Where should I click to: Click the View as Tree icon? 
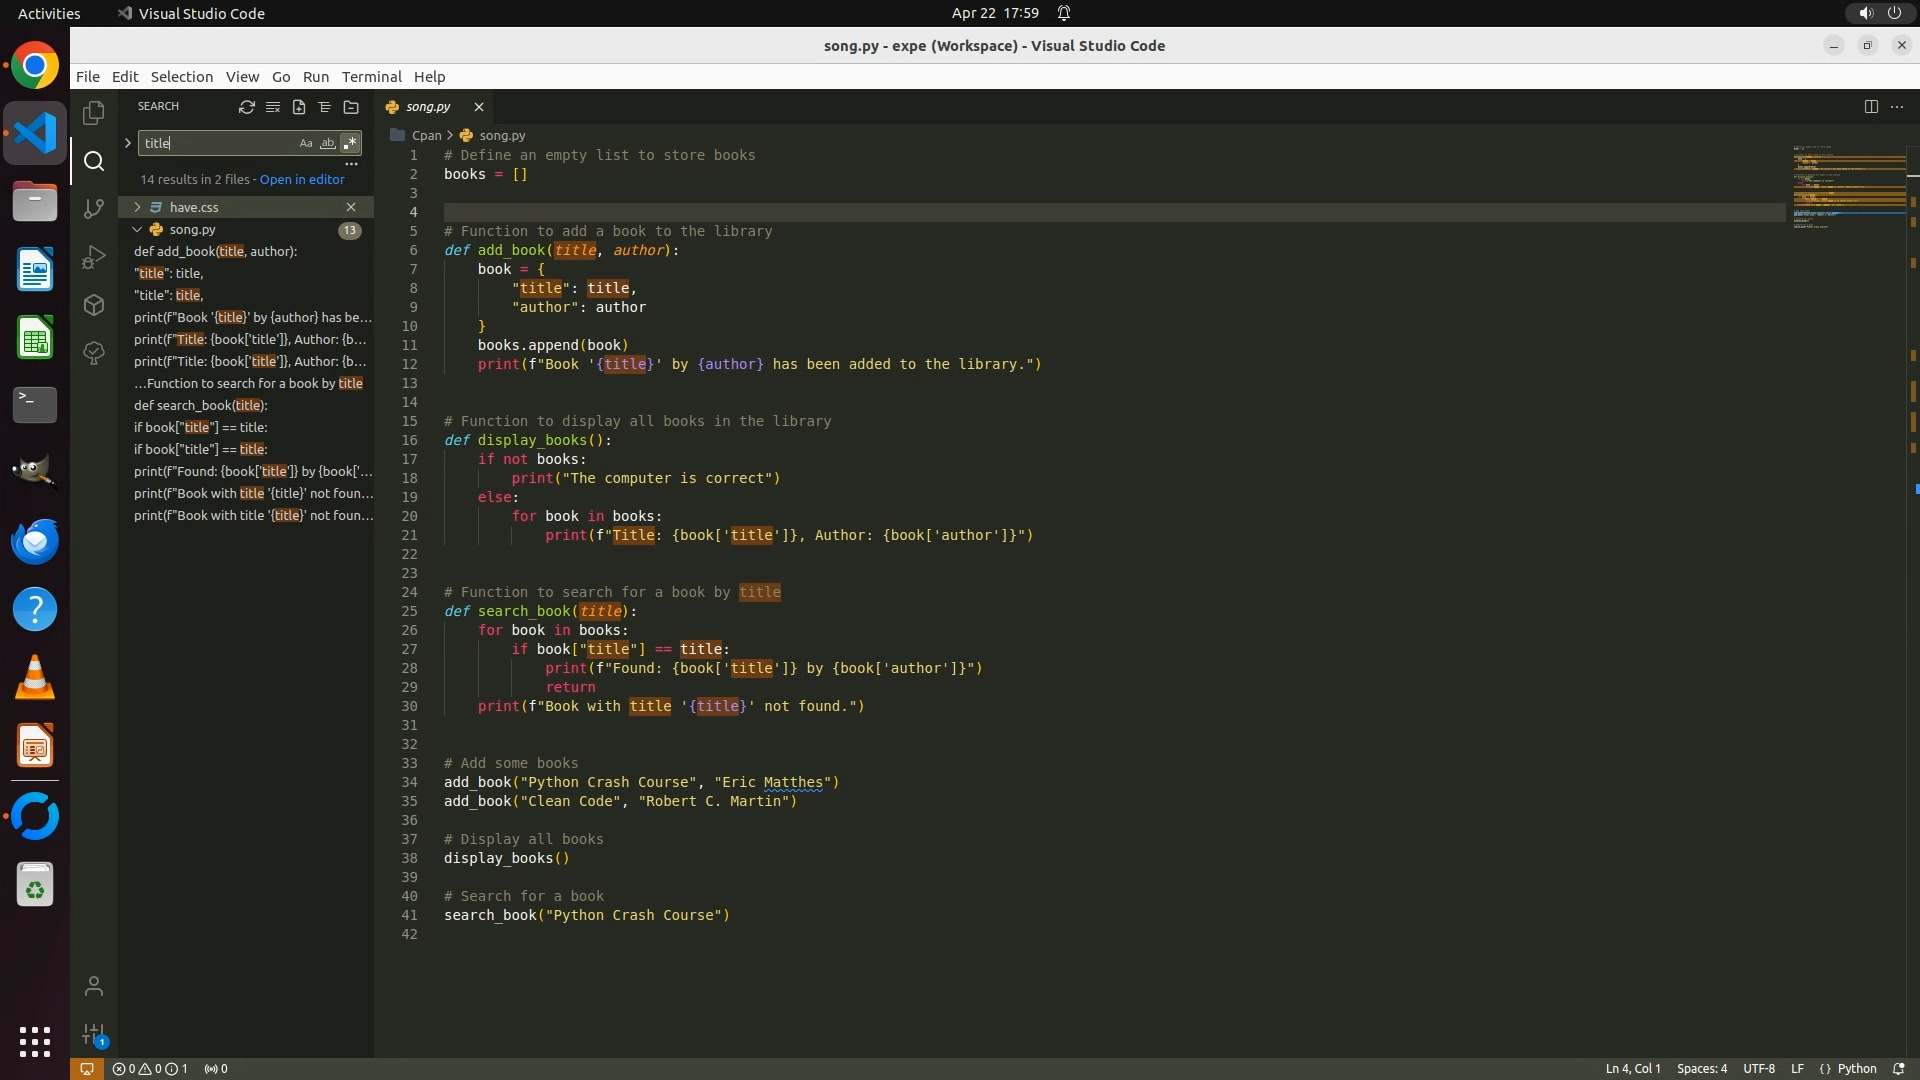click(324, 107)
